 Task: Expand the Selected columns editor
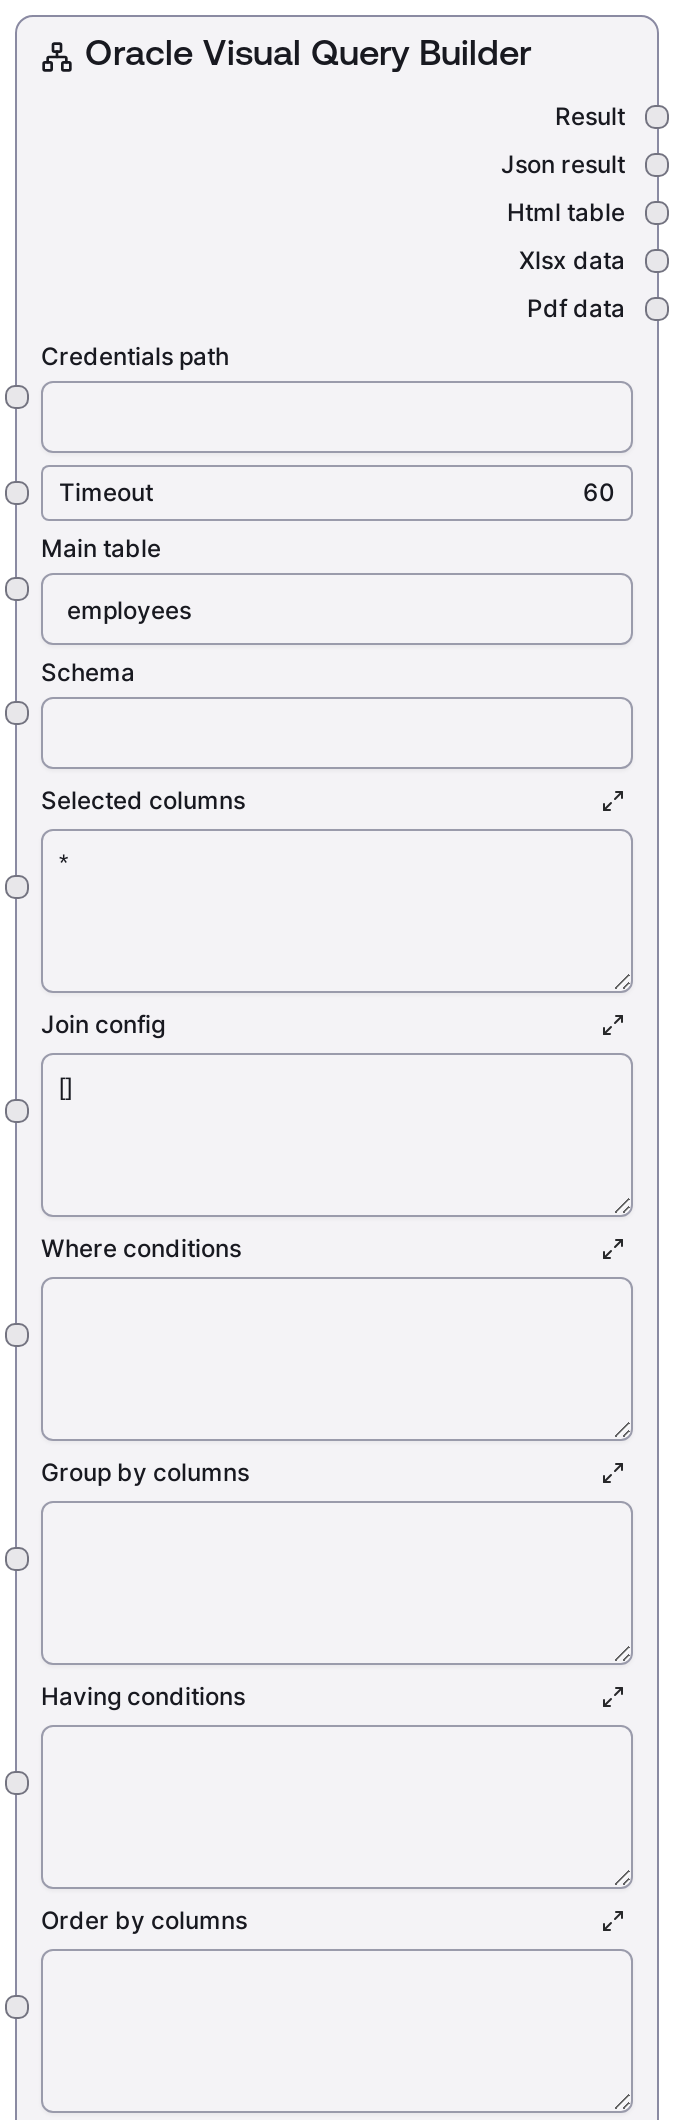click(x=613, y=801)
